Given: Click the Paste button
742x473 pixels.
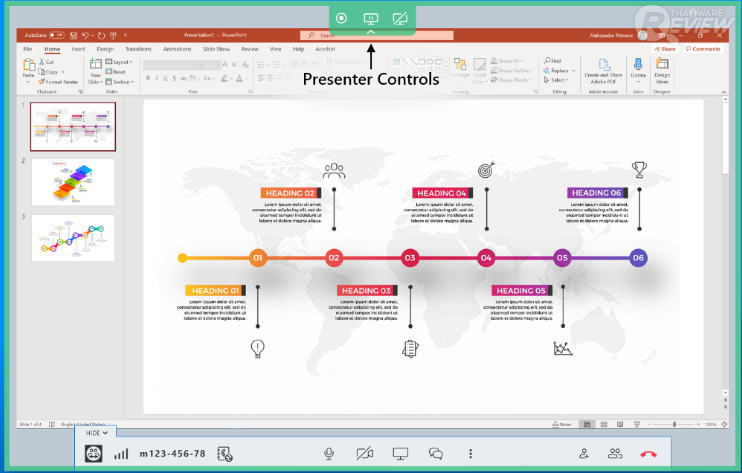Looking at the screenshot, I should [x=28, y=69].
